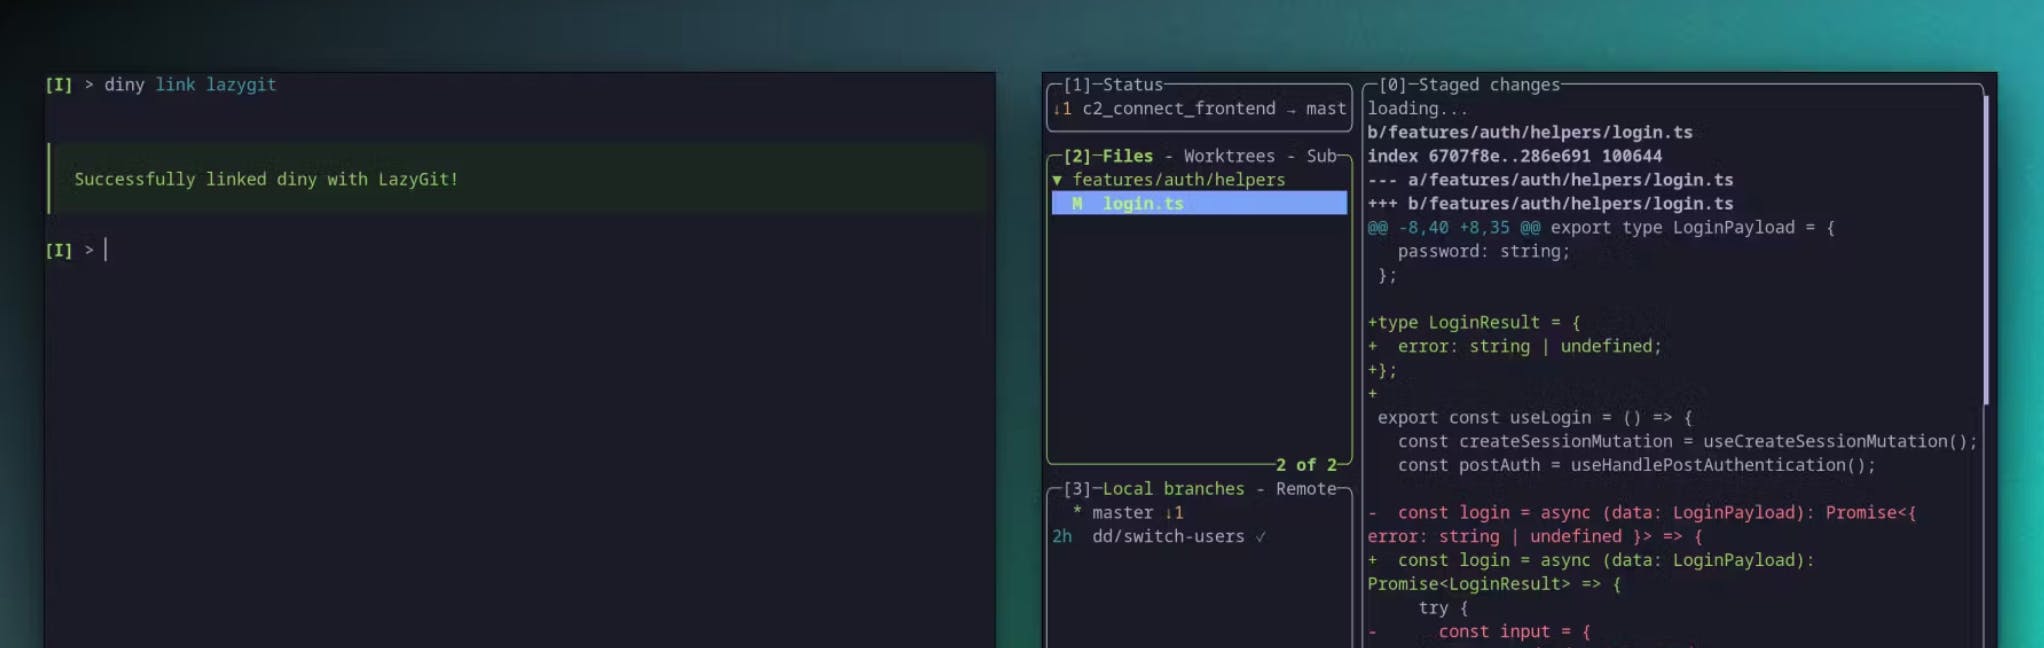
Task: Click the 'loading...' text in Staged changes
Action: pyautogui.click(x=1418, y=109)
